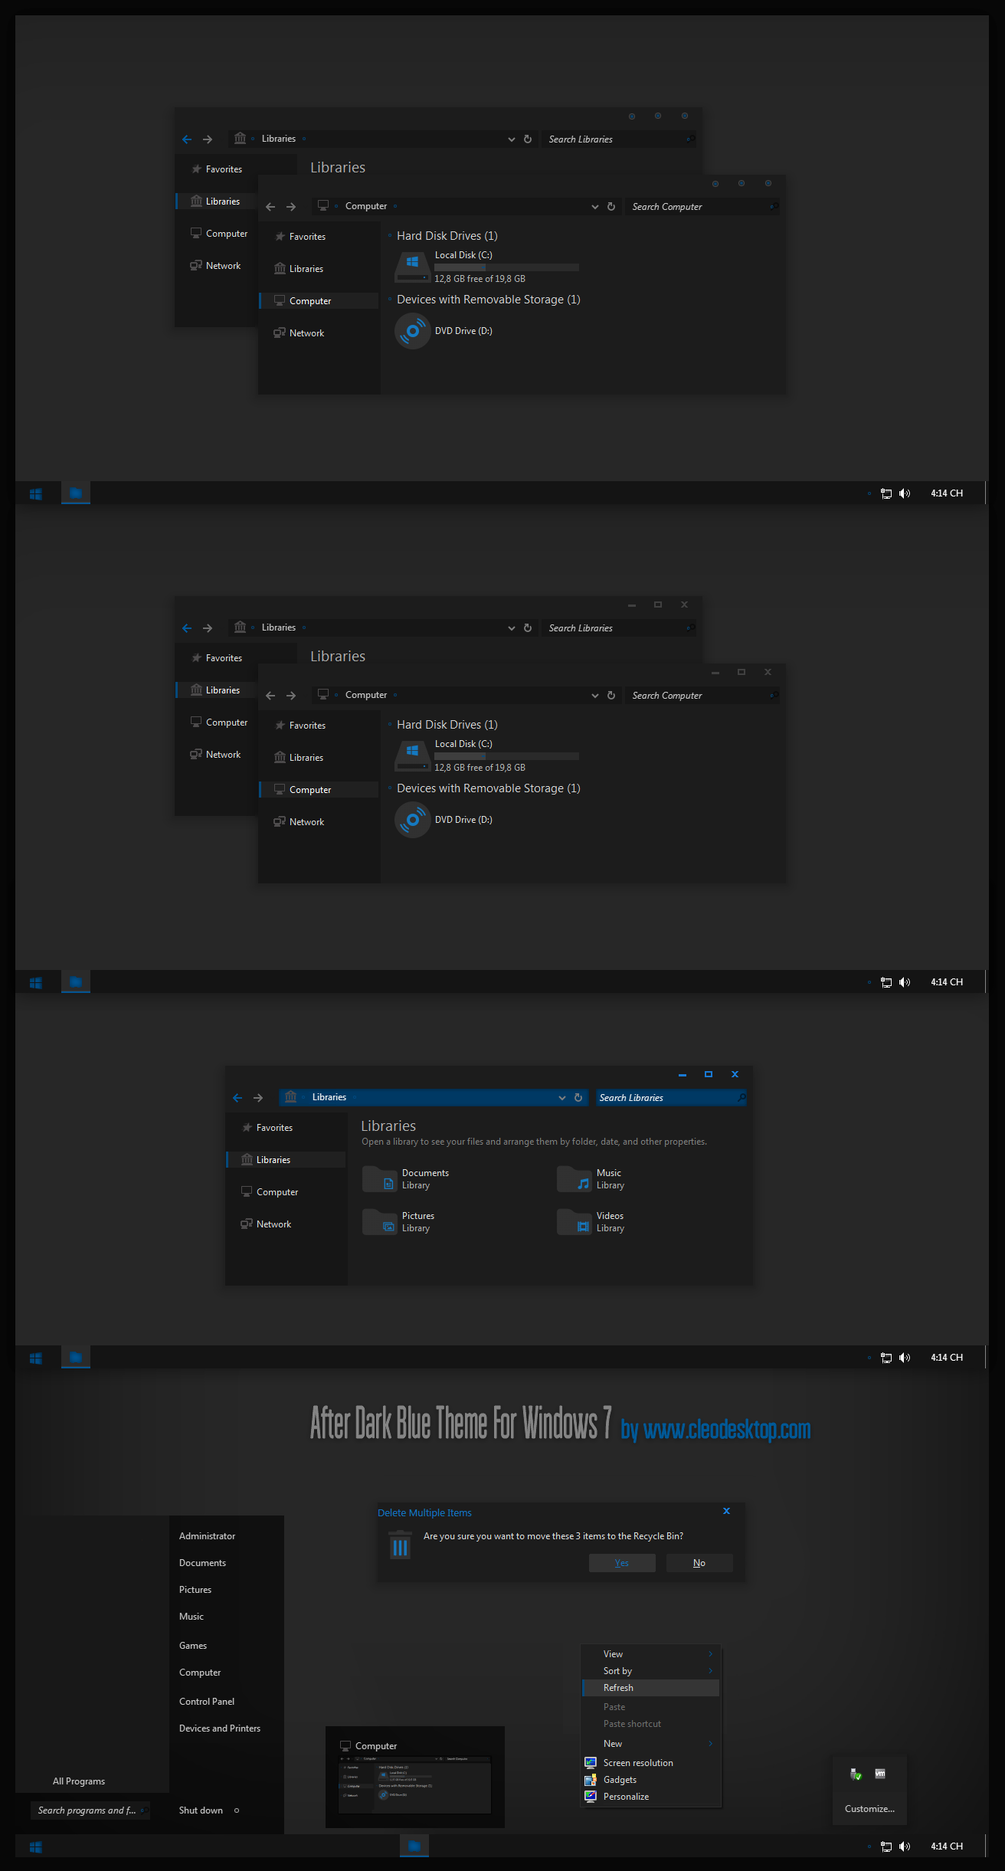1005x1871 pixels.
Task: Click the Gadgets icon in the context menu
Action: pos(590,1780)
